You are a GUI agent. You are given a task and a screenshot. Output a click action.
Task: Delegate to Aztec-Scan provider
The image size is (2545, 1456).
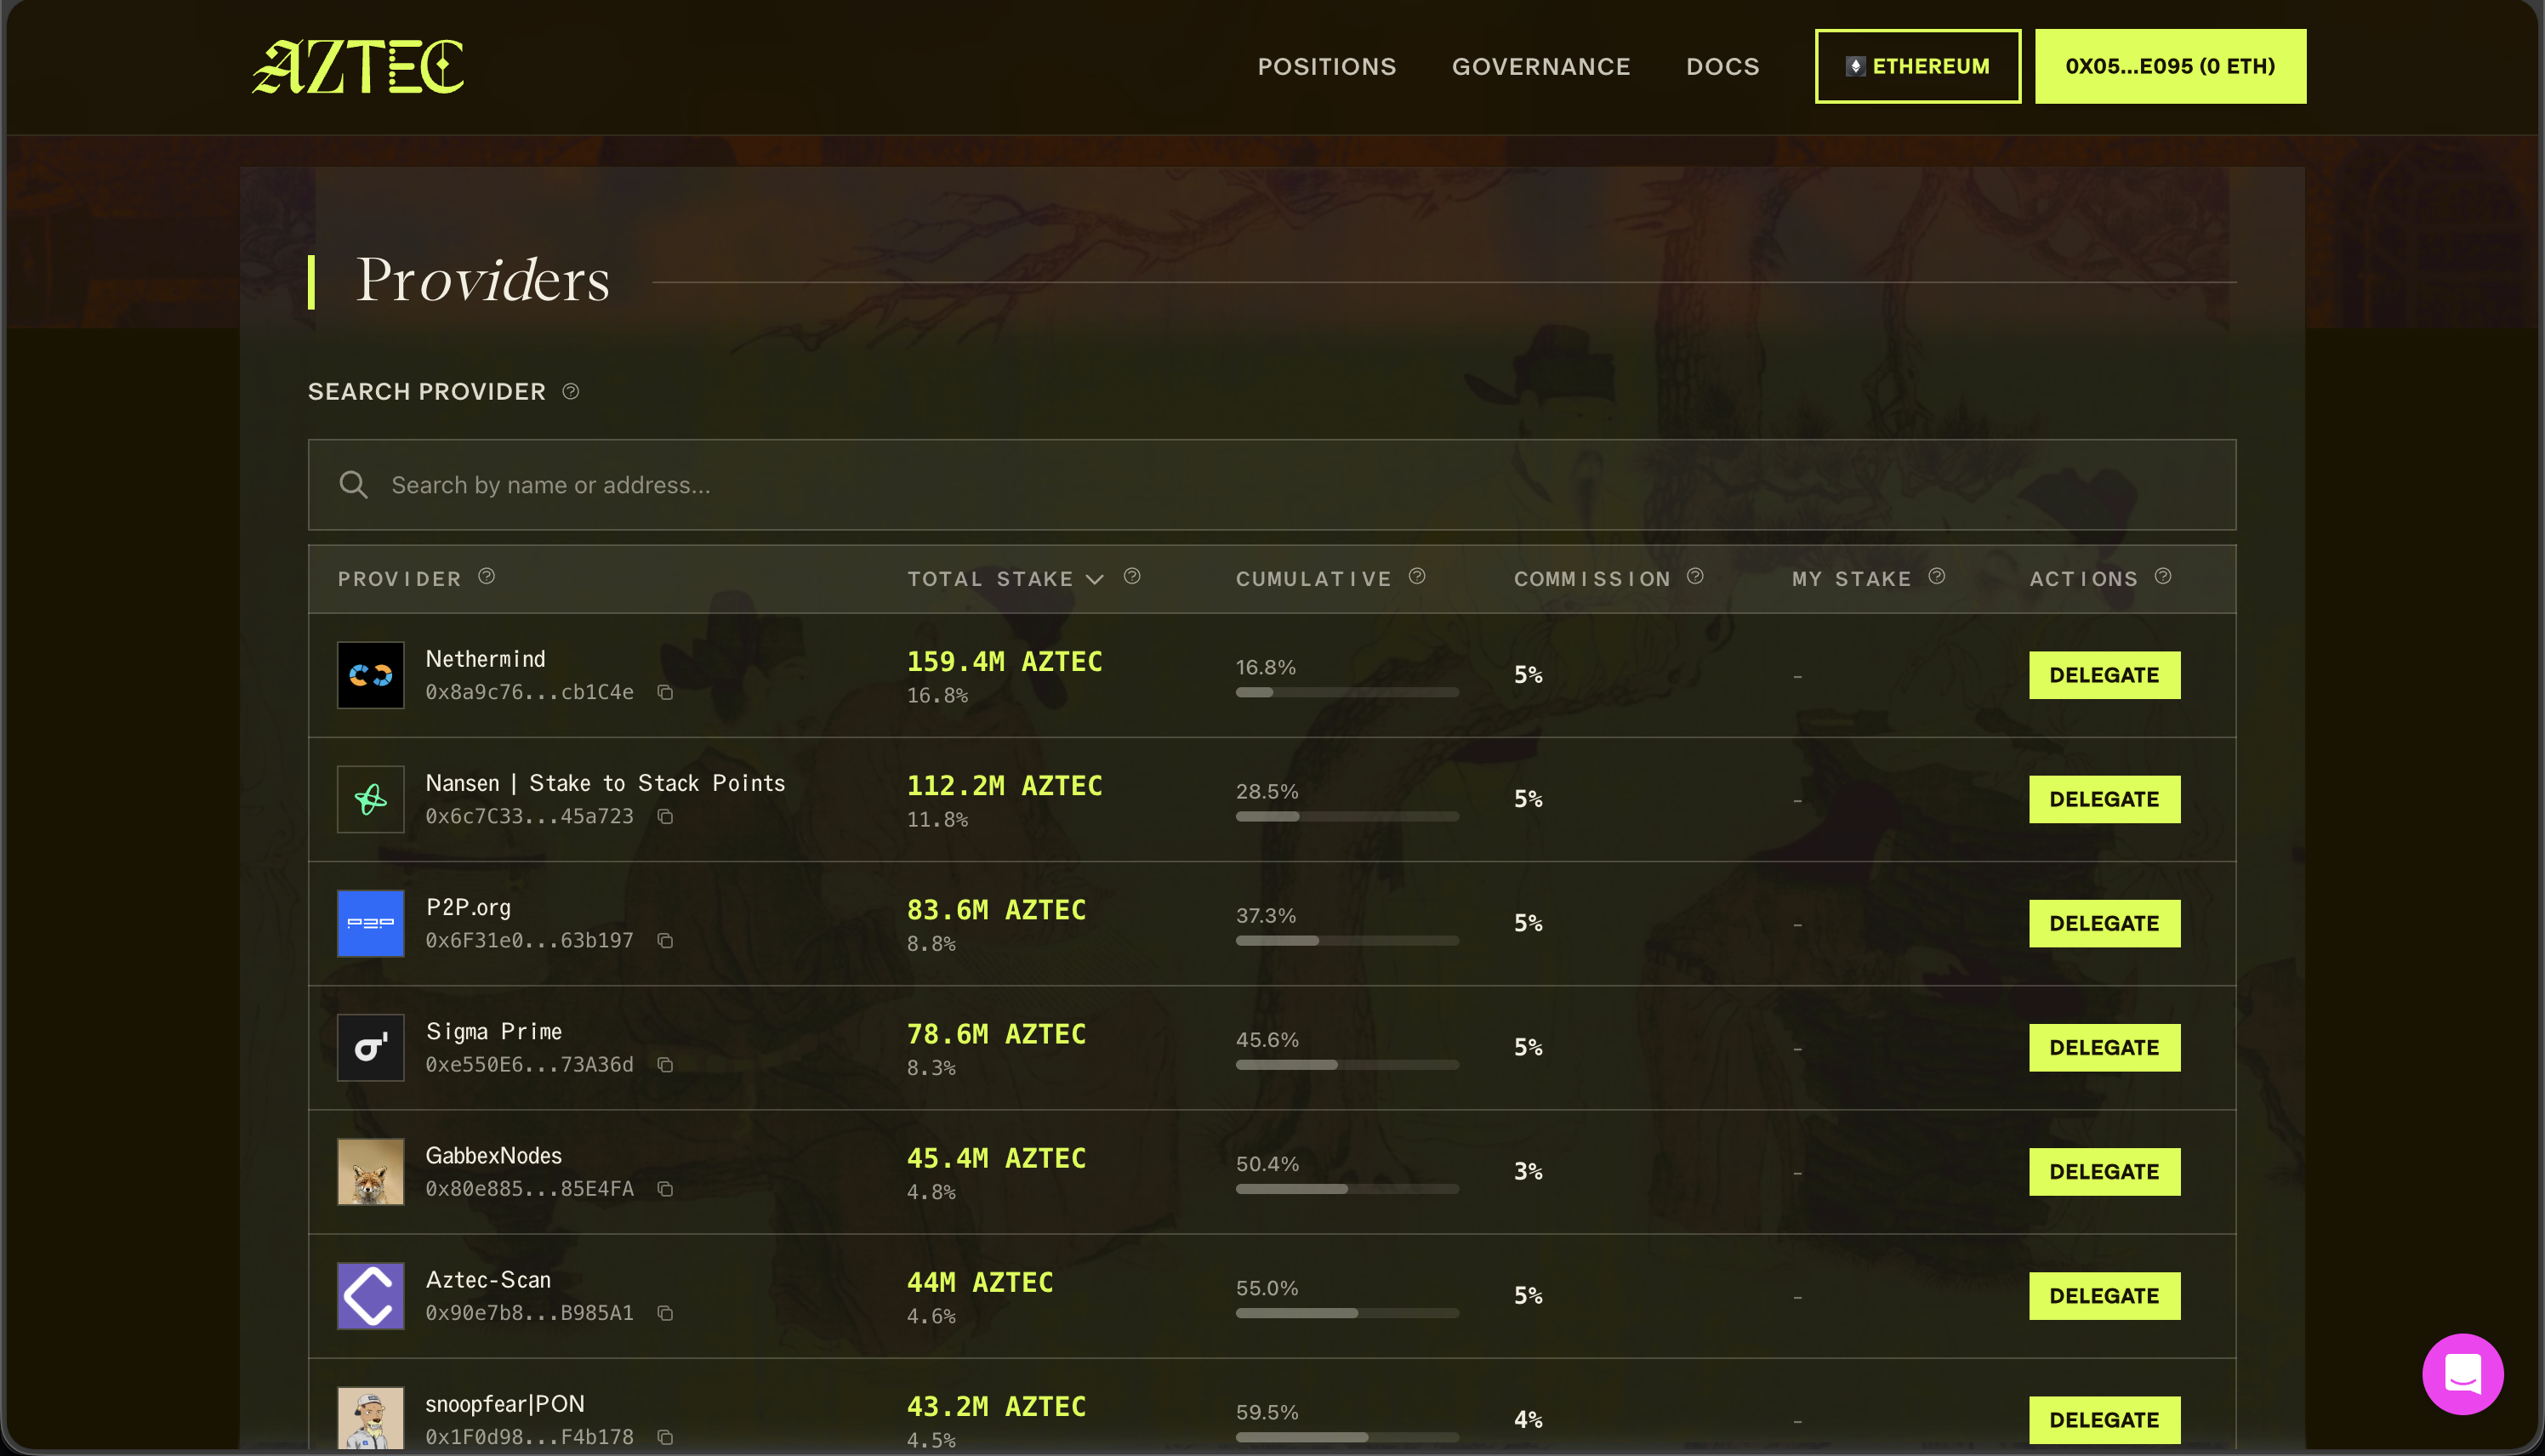(2104, 1295)
